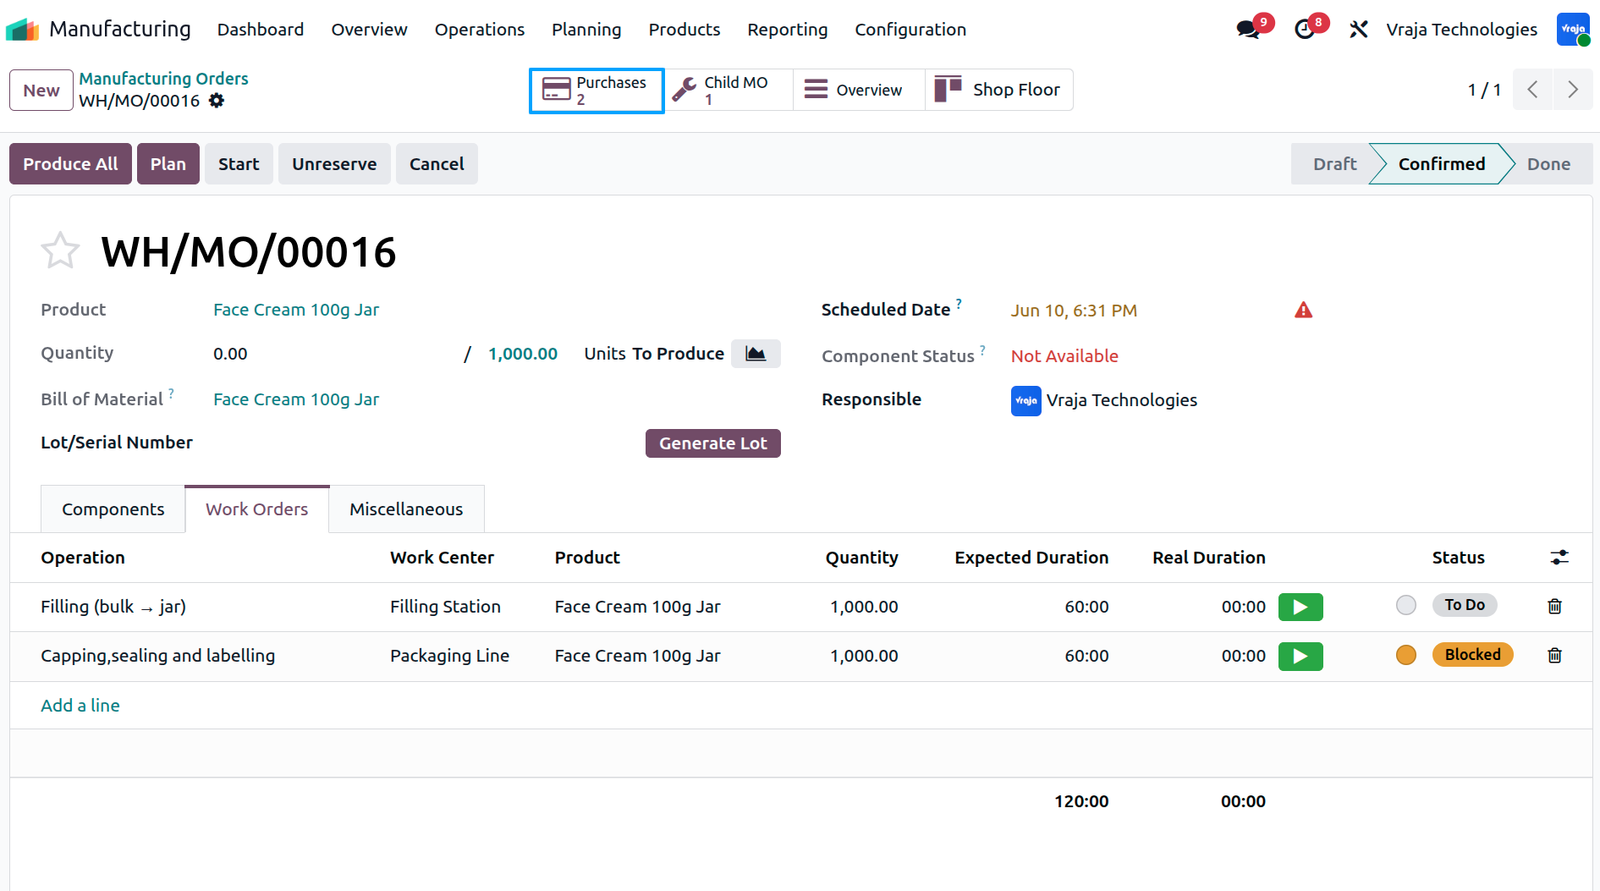Mark the order as favorite star
Viewport: 1600px width, 891px height.
(x=60, y=251)
